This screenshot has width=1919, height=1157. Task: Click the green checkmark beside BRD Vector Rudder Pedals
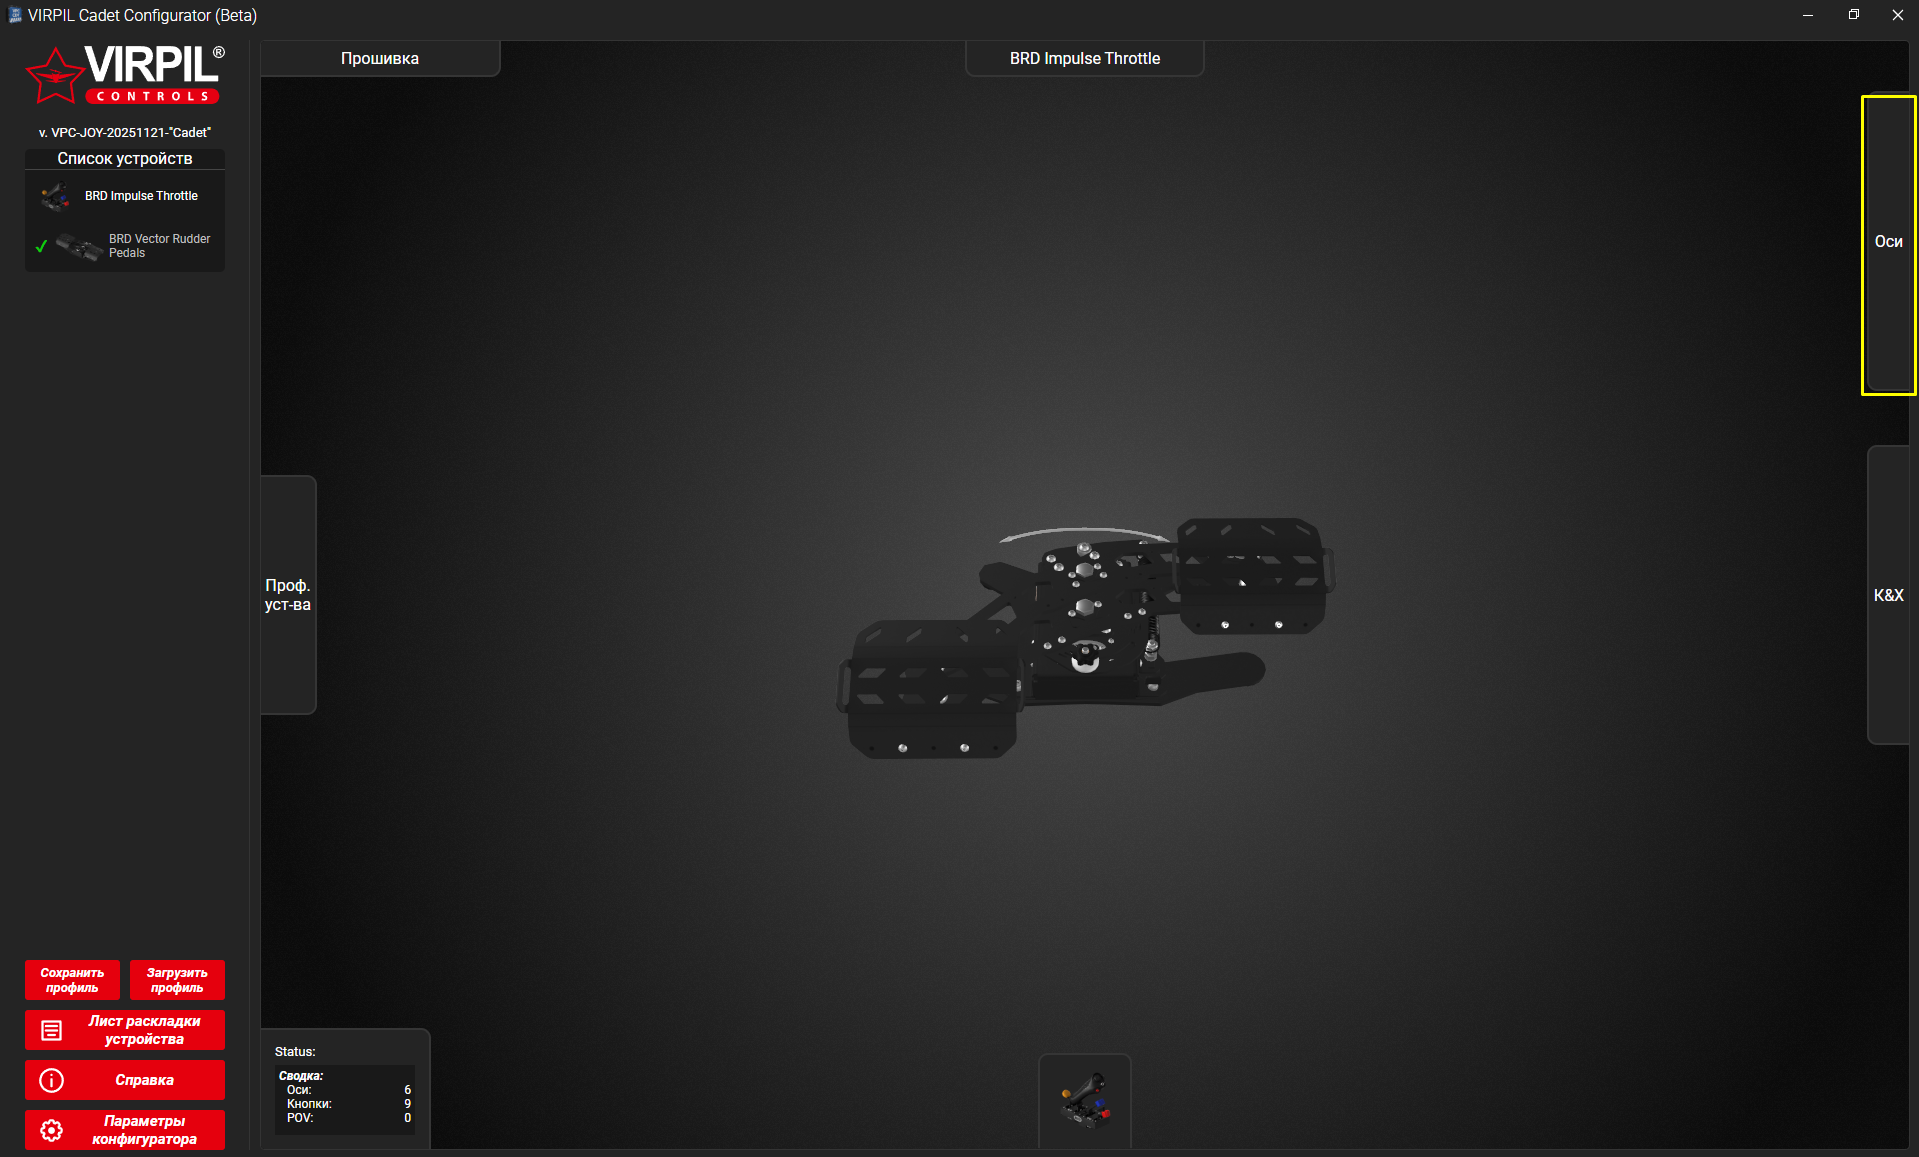pyautogui.click(x=41, y=246)
